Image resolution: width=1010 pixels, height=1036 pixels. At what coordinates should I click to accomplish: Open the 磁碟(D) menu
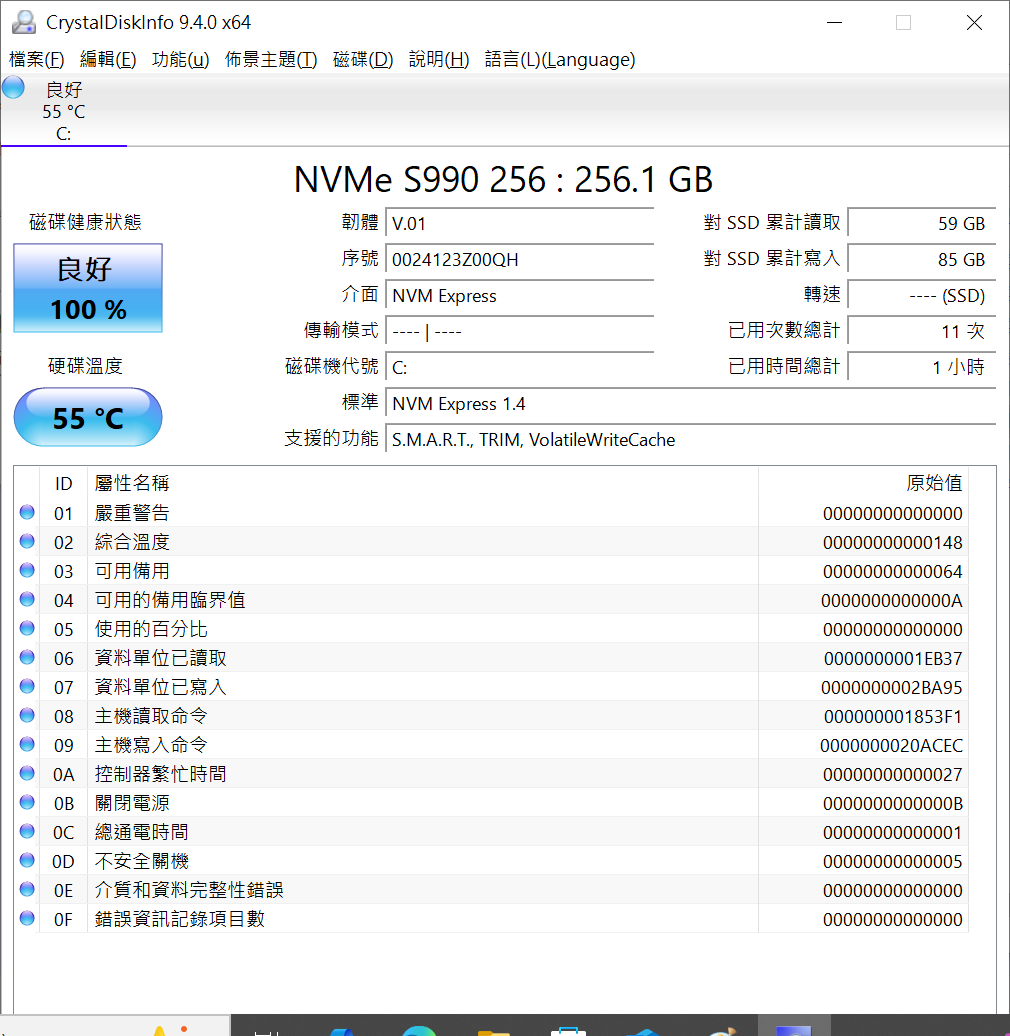pos(363,59)
